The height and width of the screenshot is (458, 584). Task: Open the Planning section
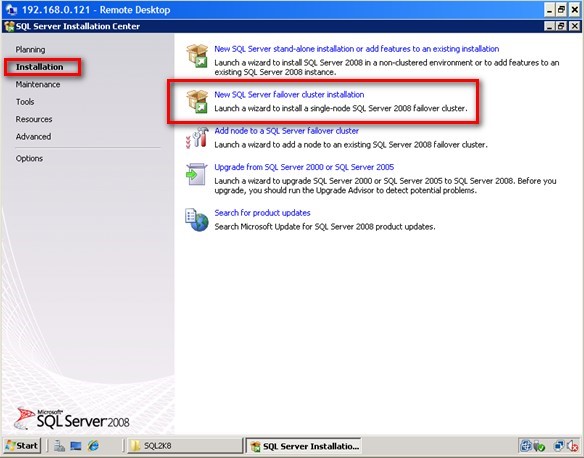point(30,50)
